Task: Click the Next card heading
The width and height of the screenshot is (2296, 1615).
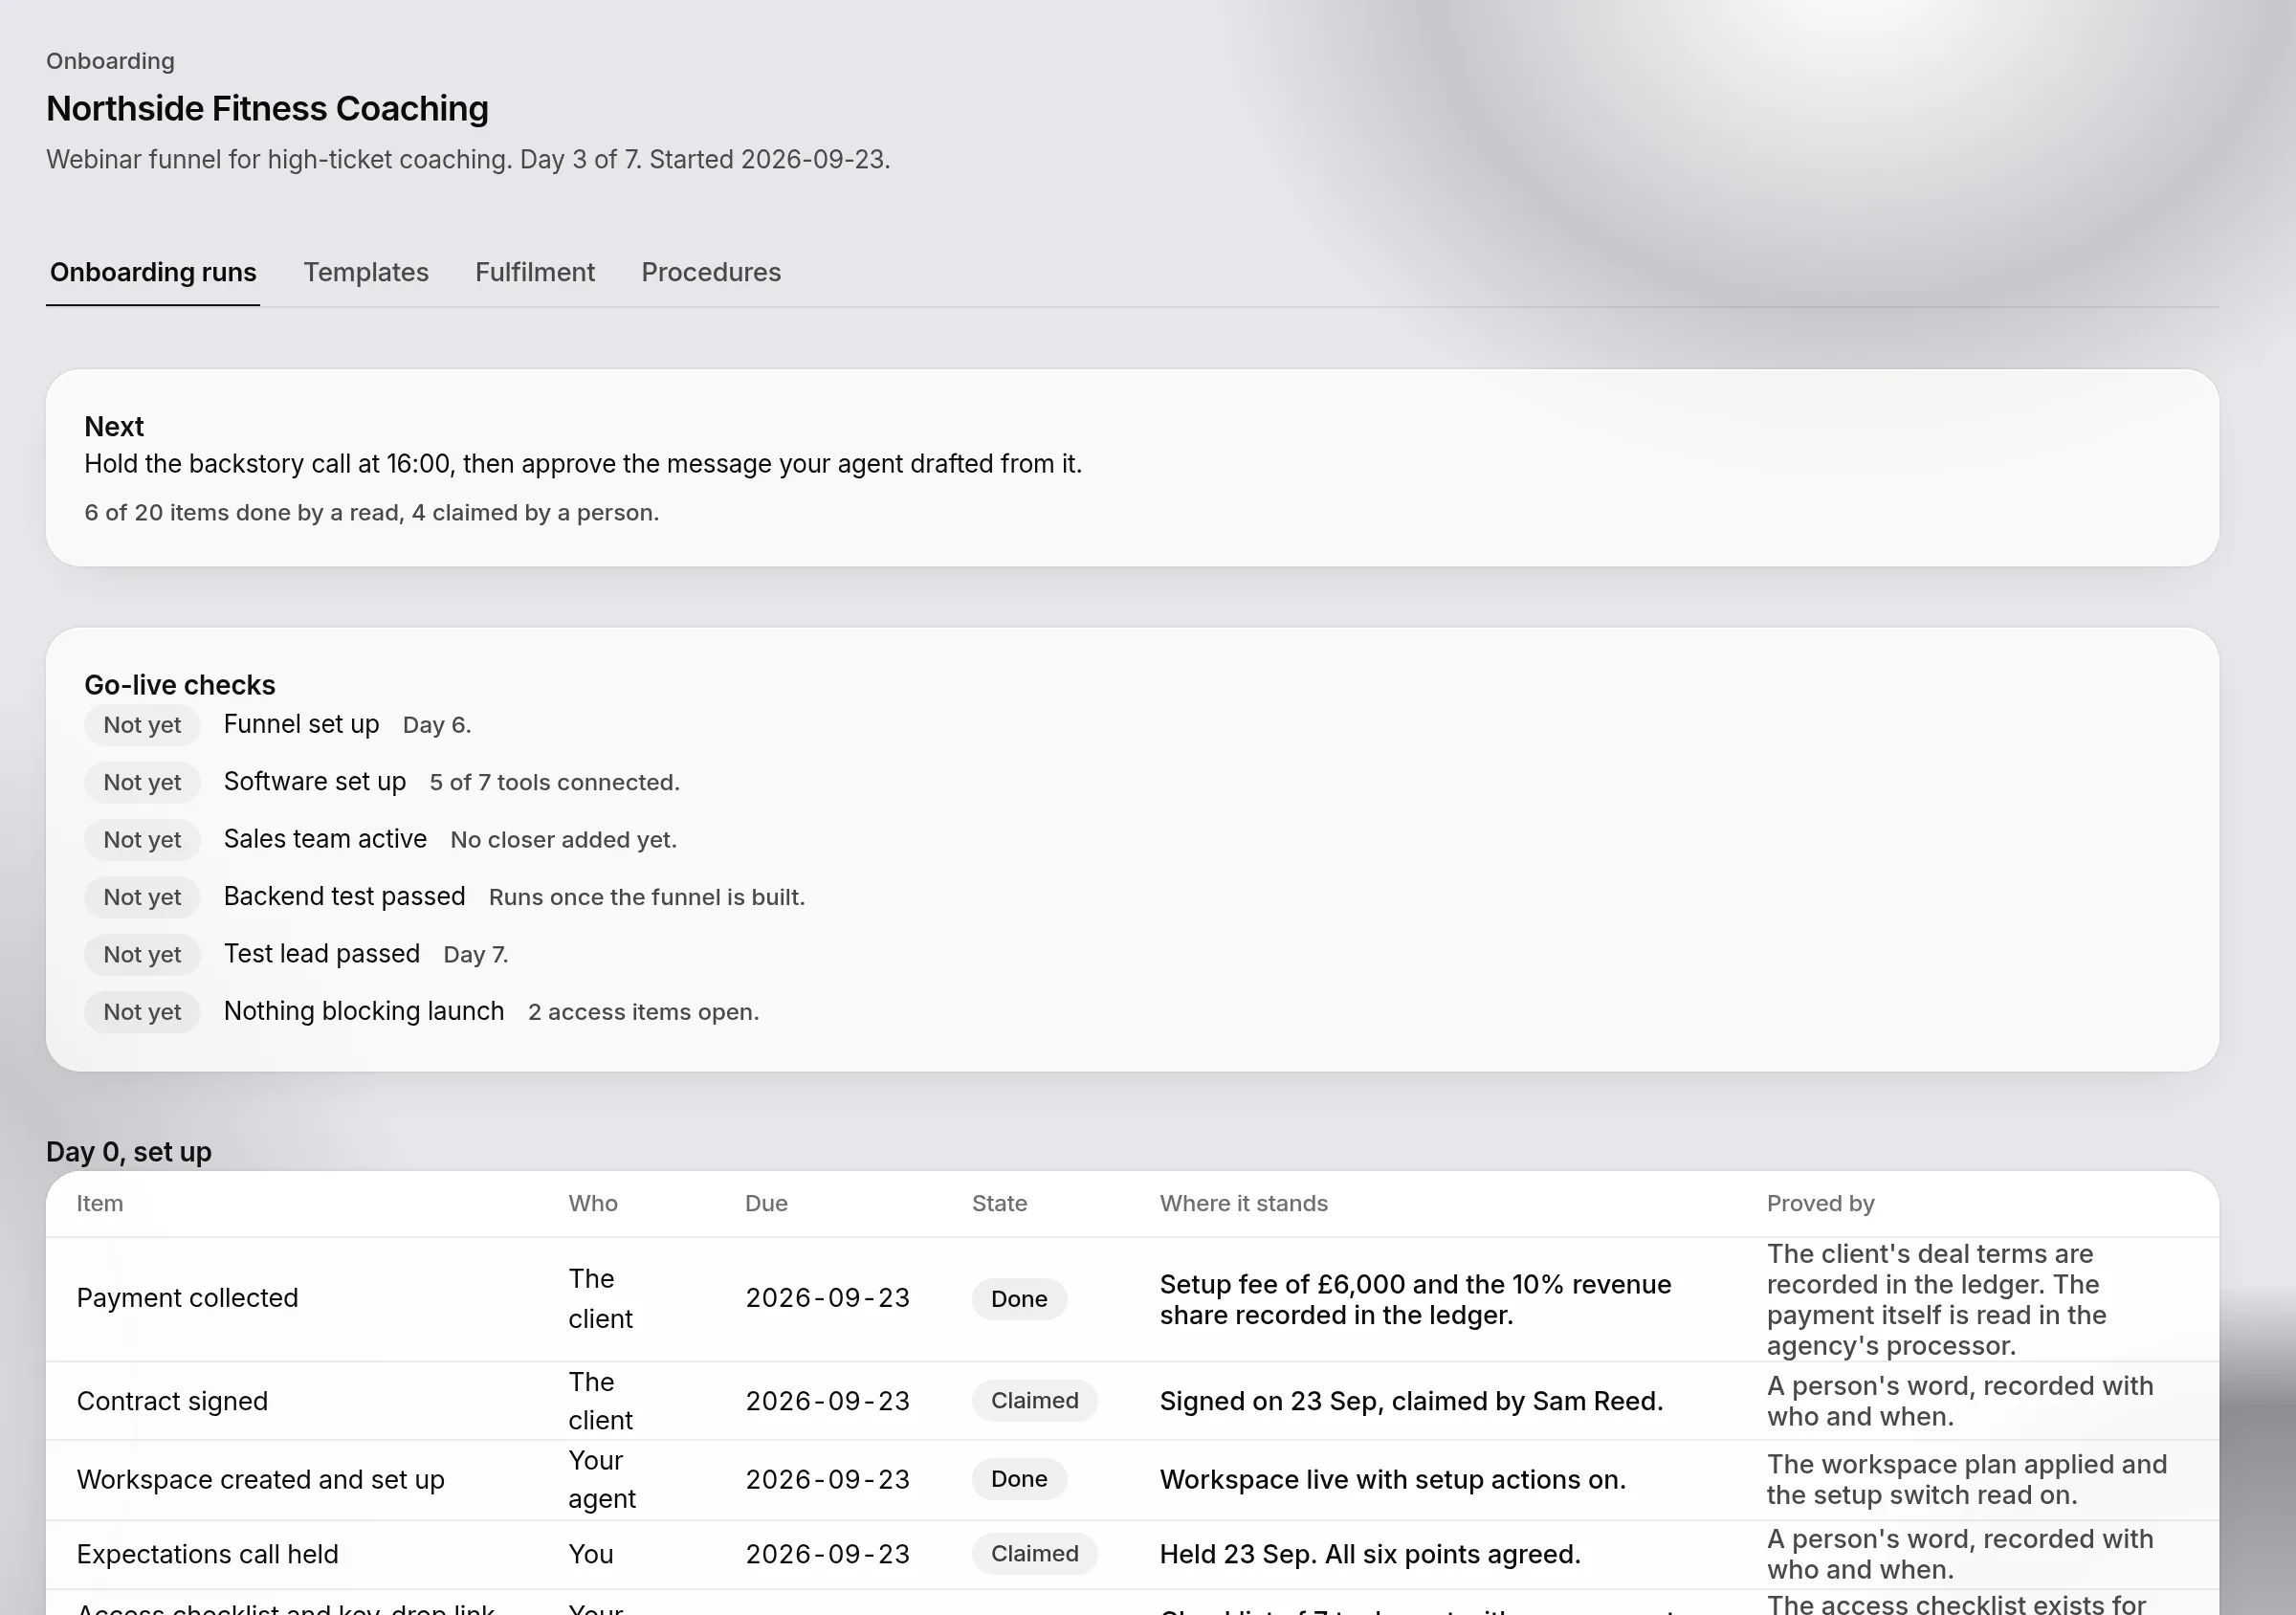Action: pyautogui.click(x=114, y=427)
